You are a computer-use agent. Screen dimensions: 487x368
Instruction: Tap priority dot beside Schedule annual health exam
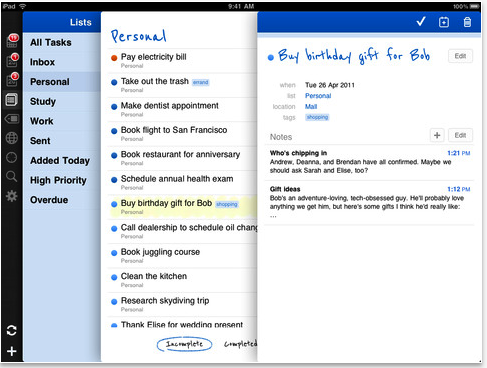click(114, 180)
